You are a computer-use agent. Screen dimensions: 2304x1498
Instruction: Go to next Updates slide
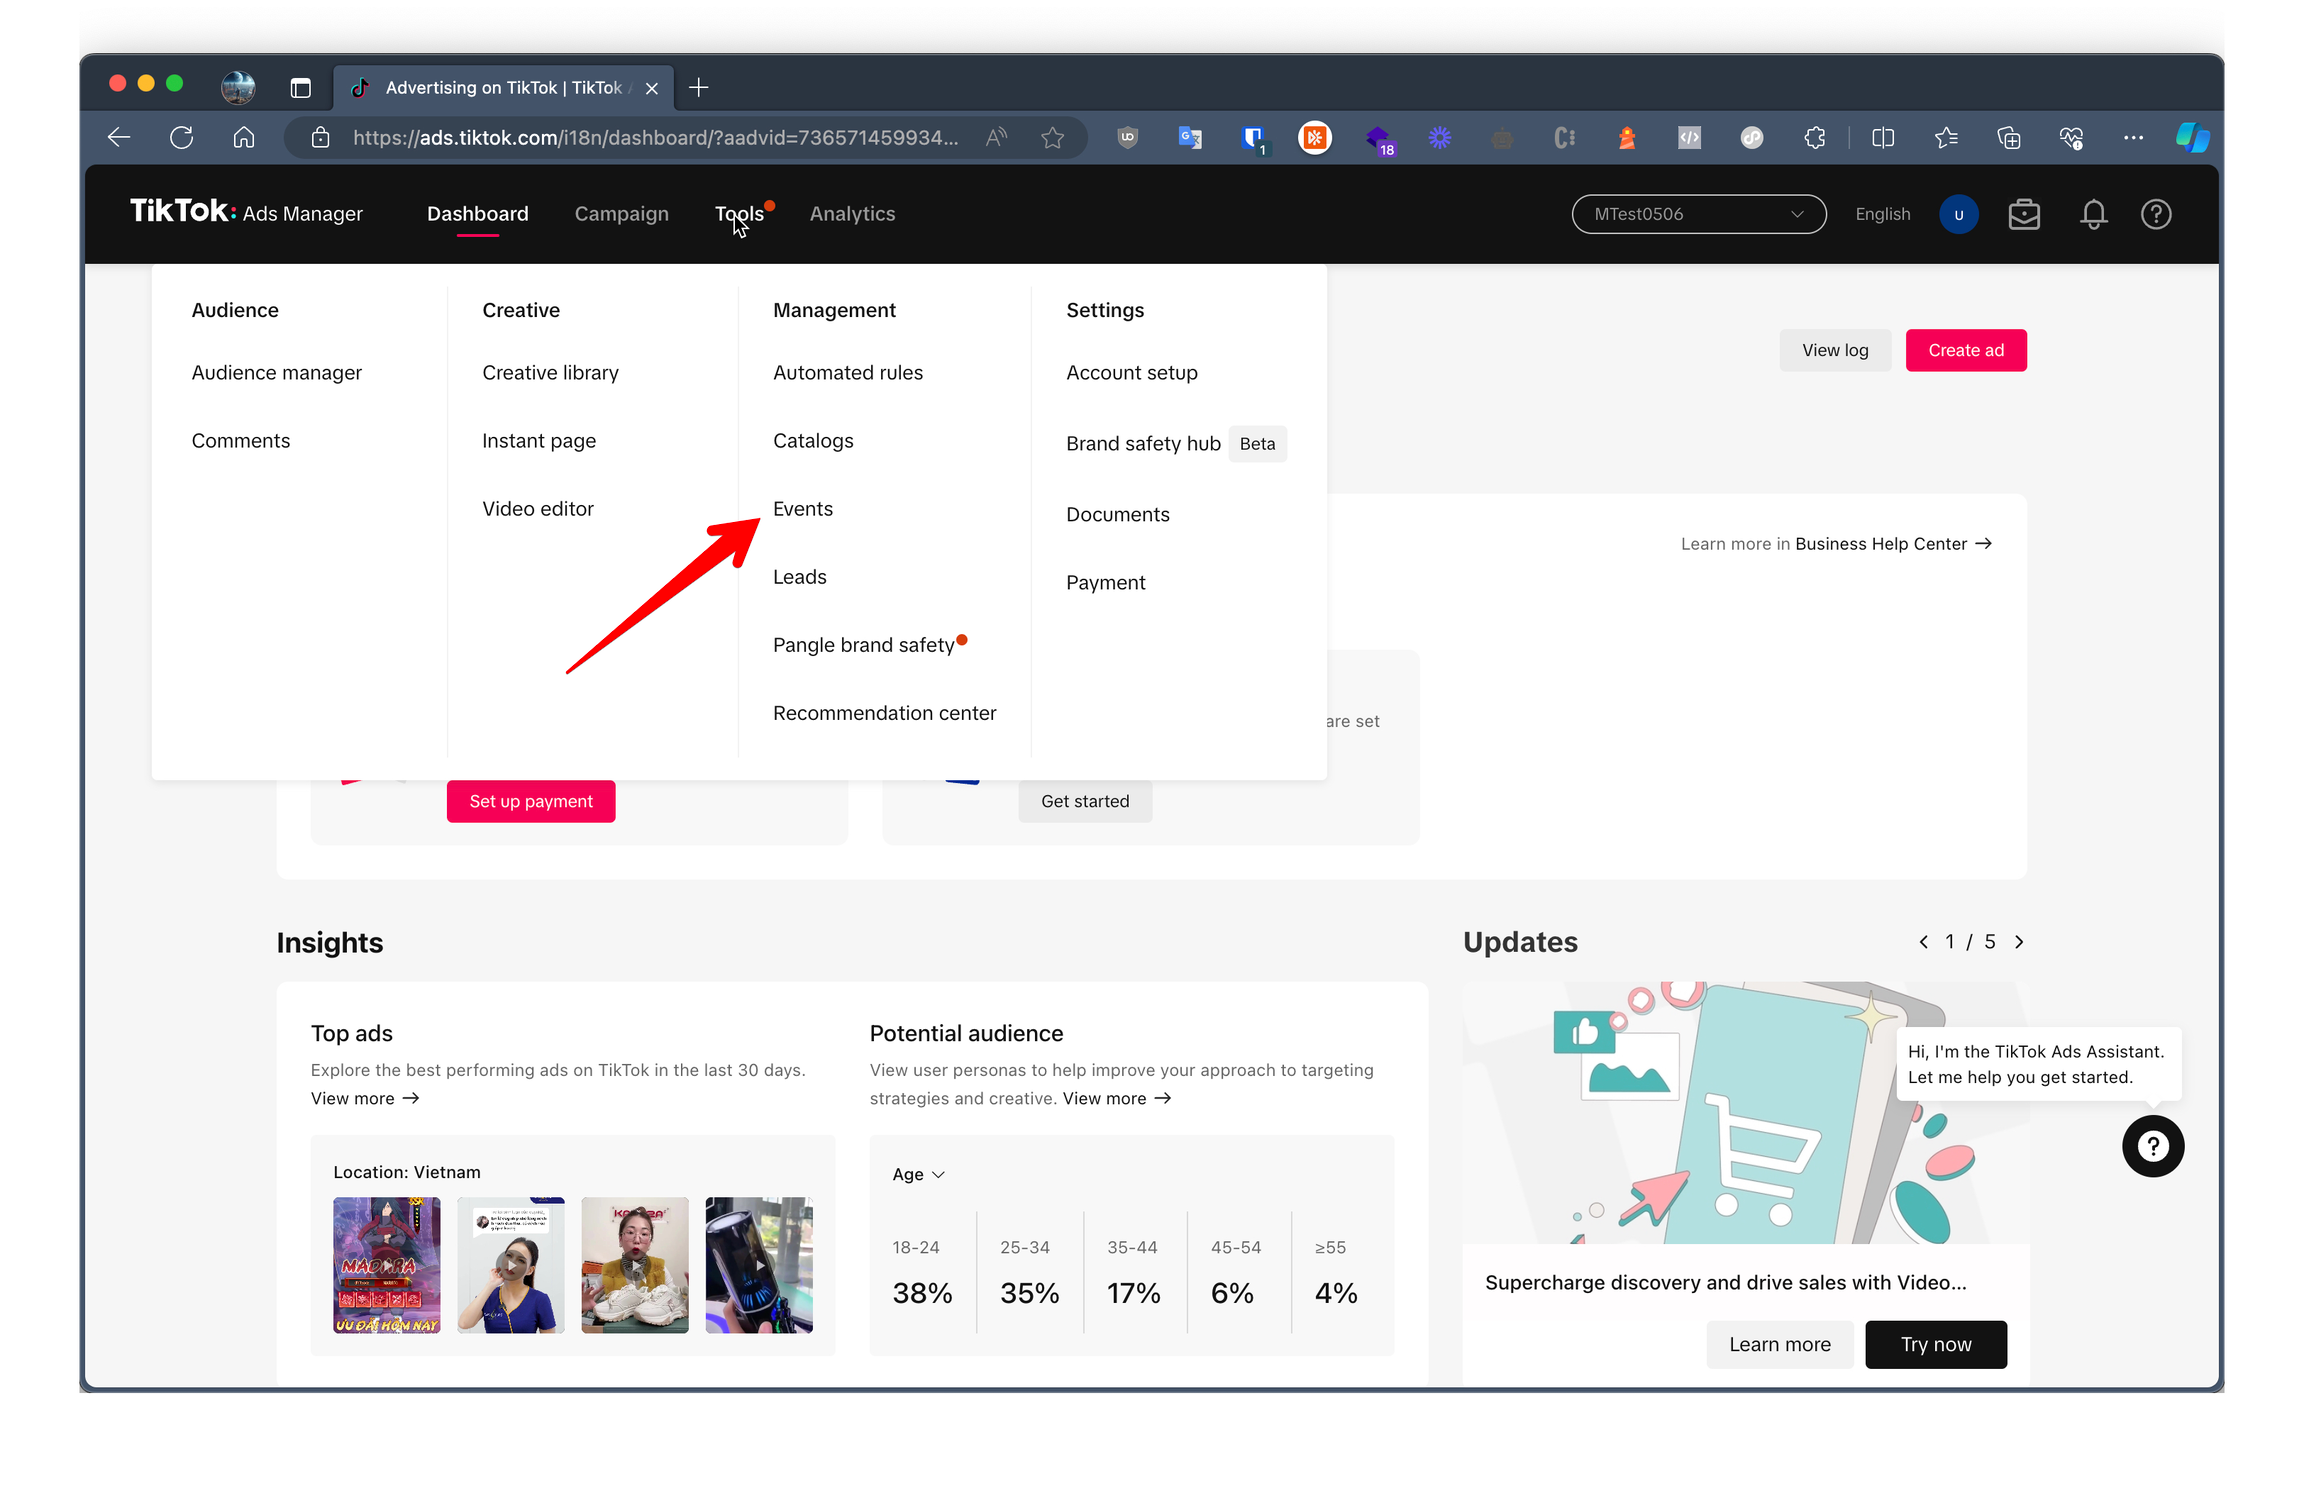[2019, 942]
